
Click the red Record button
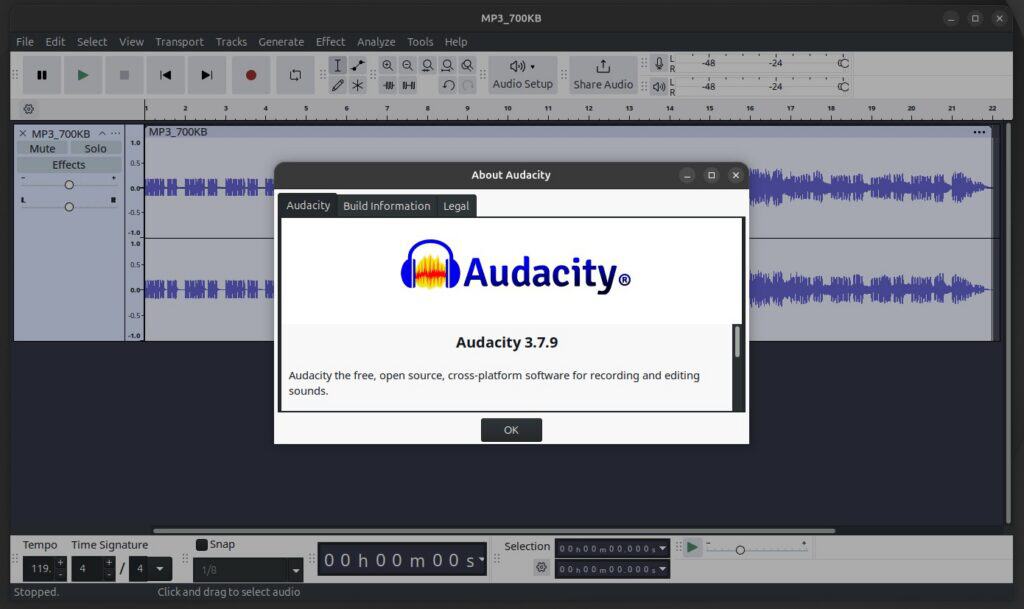click(251, 75)
